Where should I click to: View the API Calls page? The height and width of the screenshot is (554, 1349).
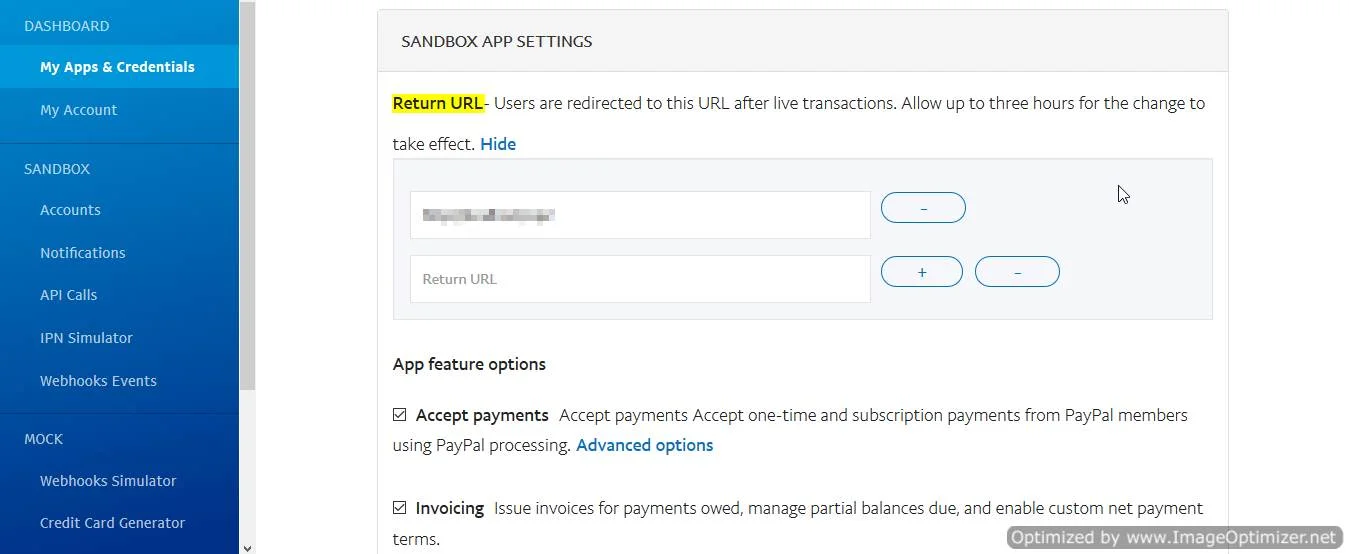(68, 295)
